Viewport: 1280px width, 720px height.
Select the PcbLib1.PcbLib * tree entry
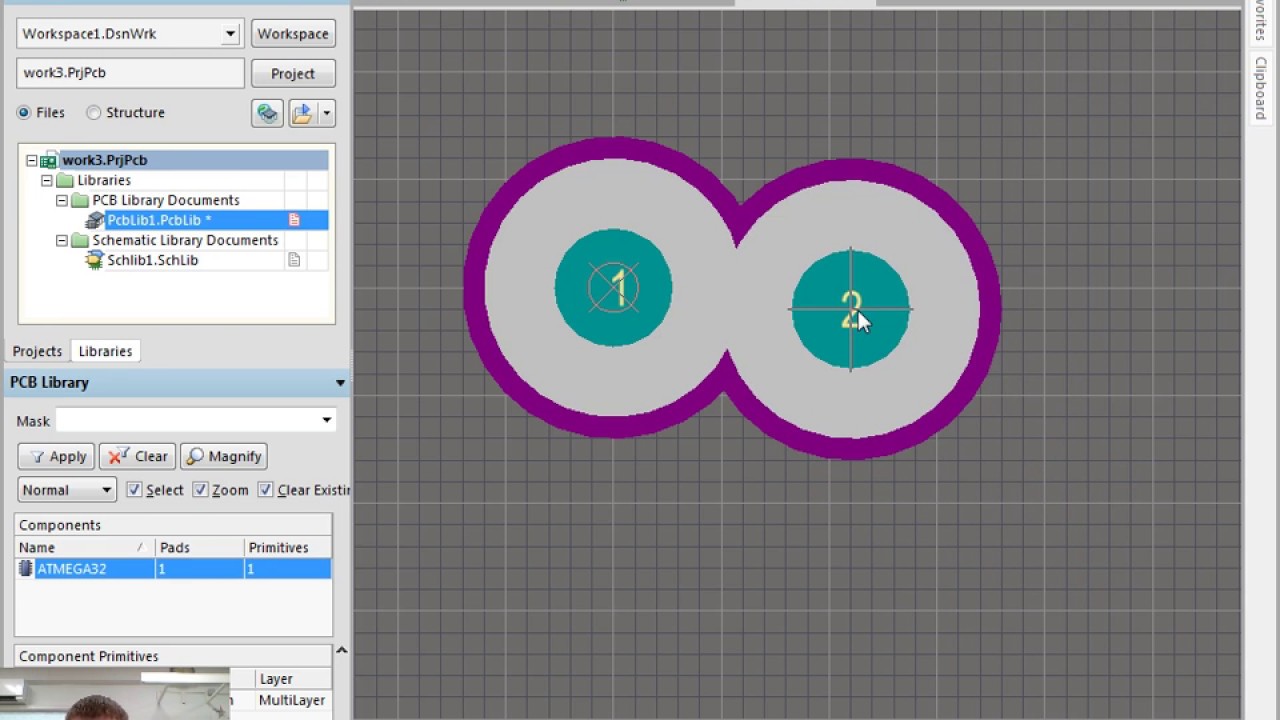tap(159, 220)
